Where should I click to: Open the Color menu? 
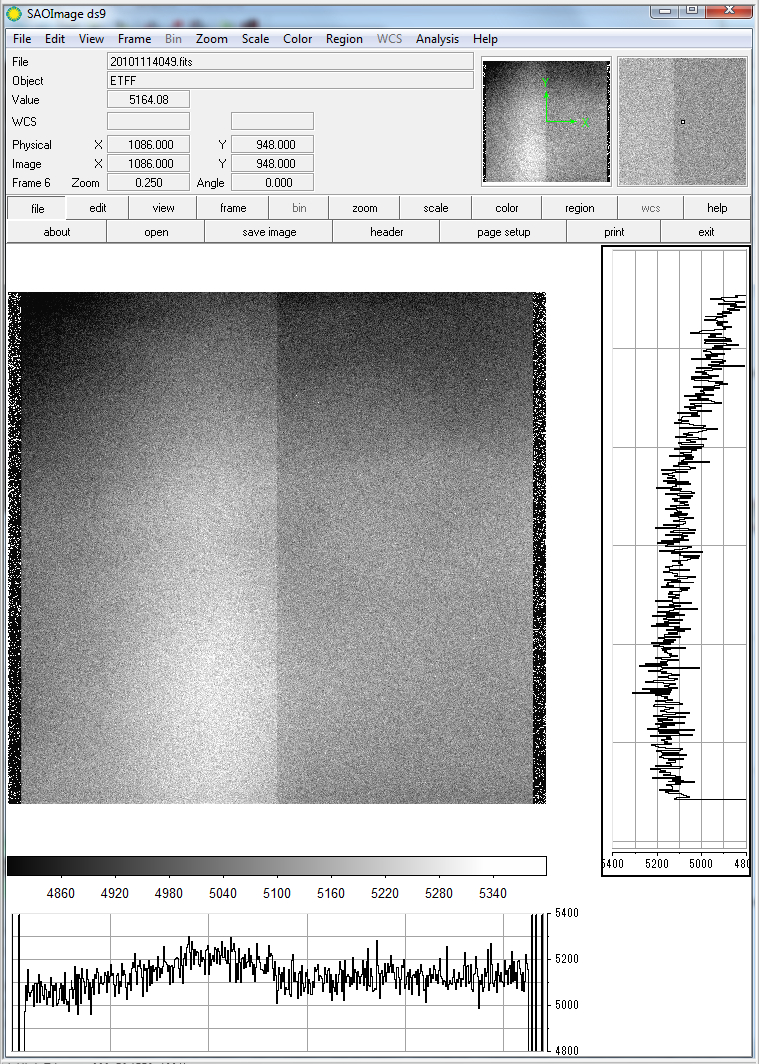pos(298,39)
